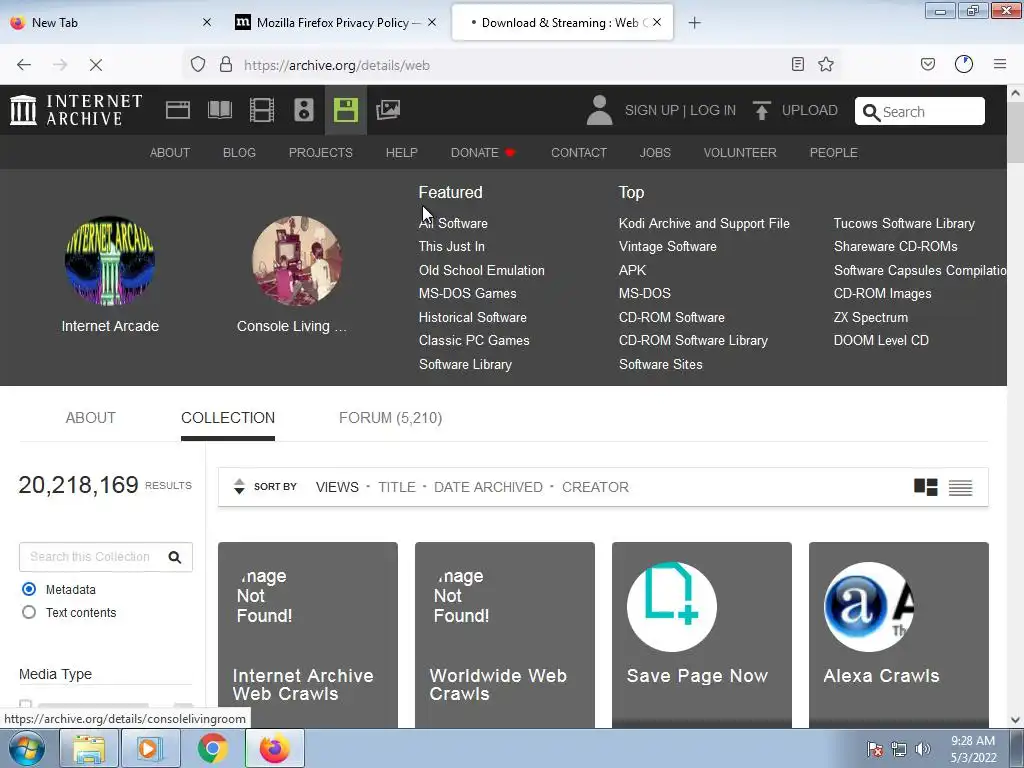Open Windows Media Player from taskbar
This screenshot has height=768, width=1024.
pyautogui.click(x=150, y=748)
